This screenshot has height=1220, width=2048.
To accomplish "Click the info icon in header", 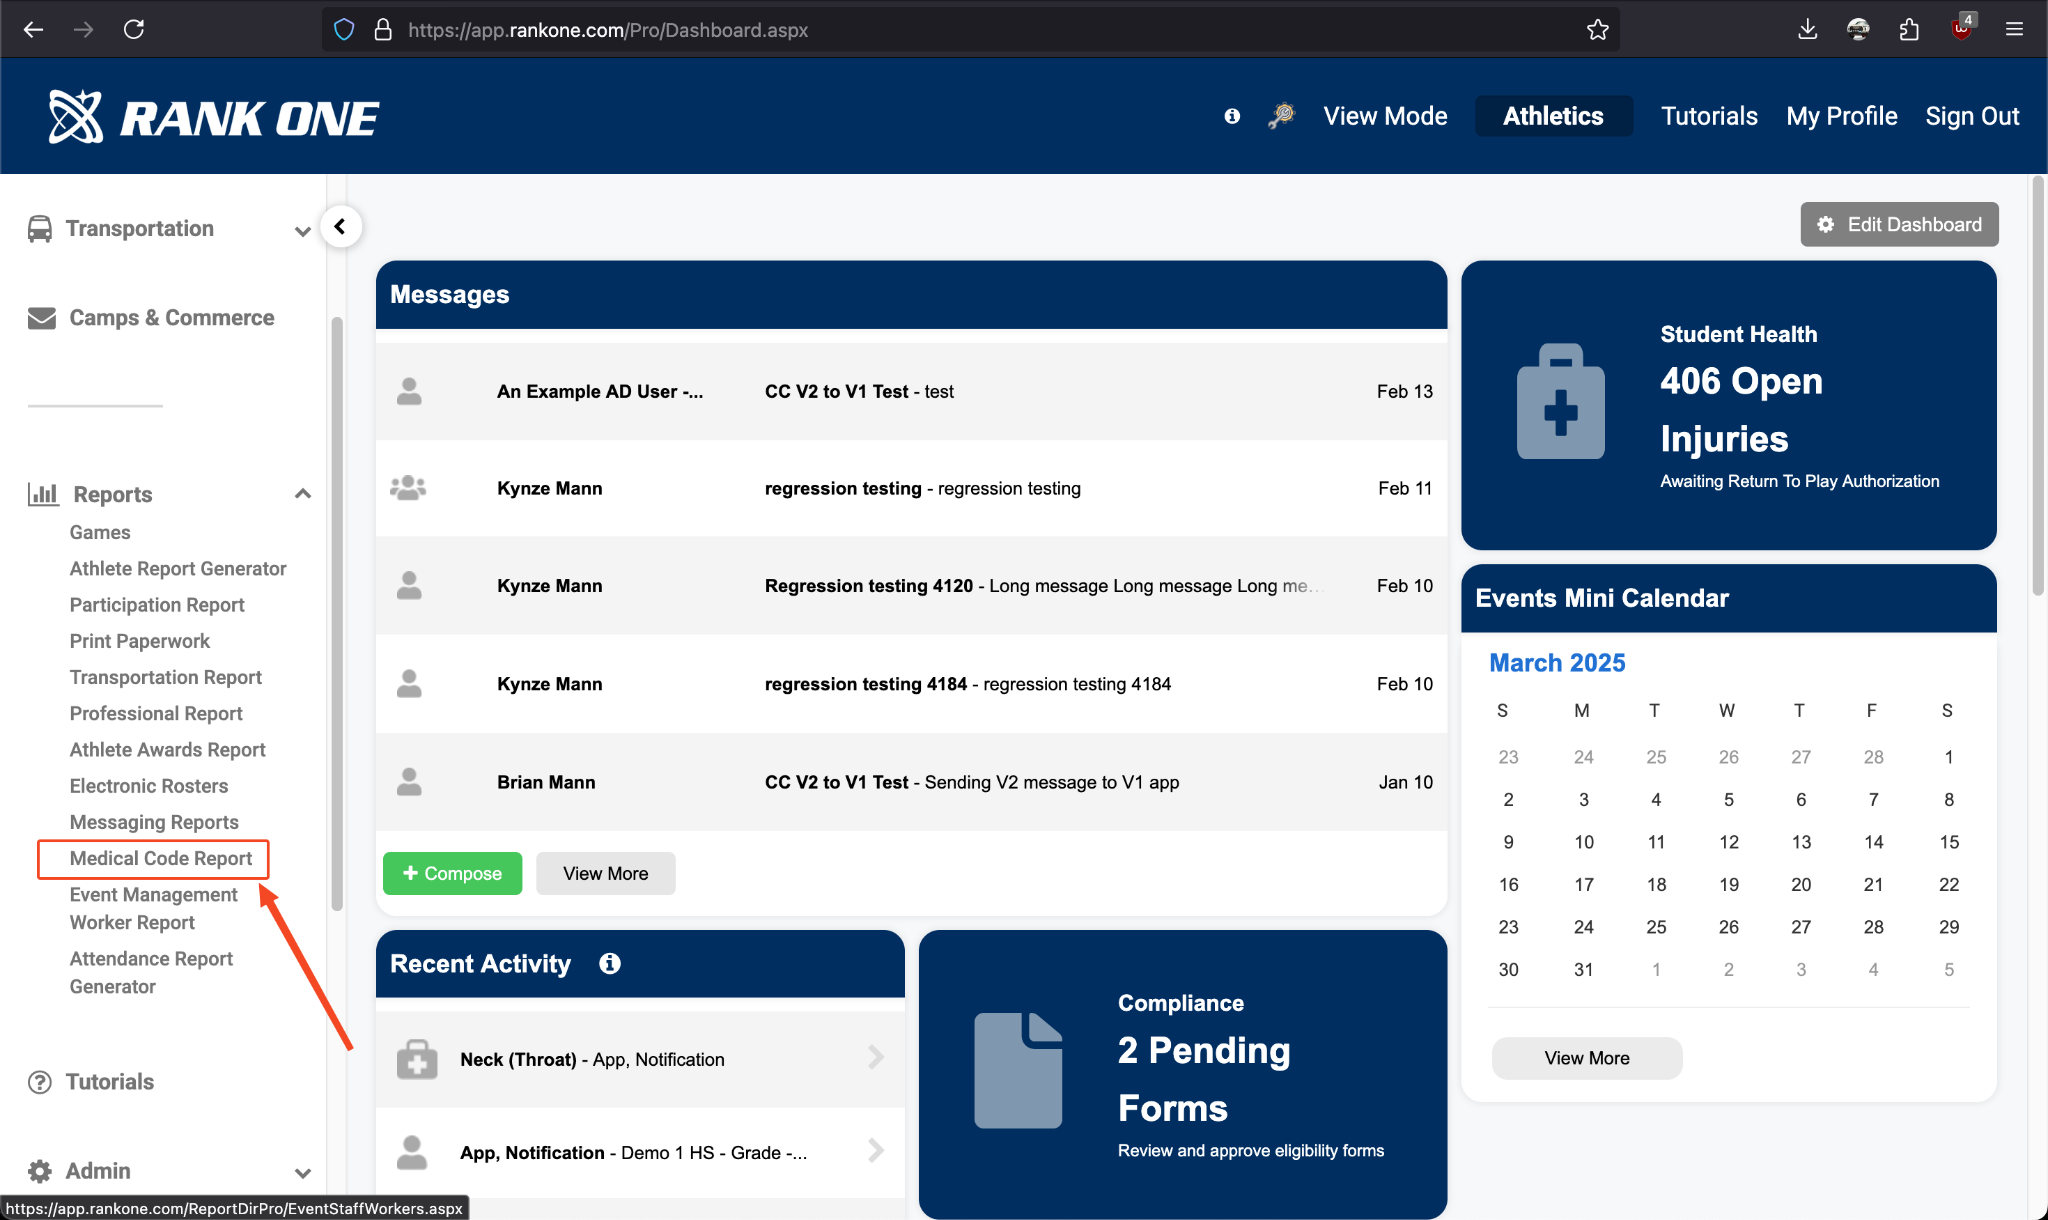I will tap(1232, 116).
